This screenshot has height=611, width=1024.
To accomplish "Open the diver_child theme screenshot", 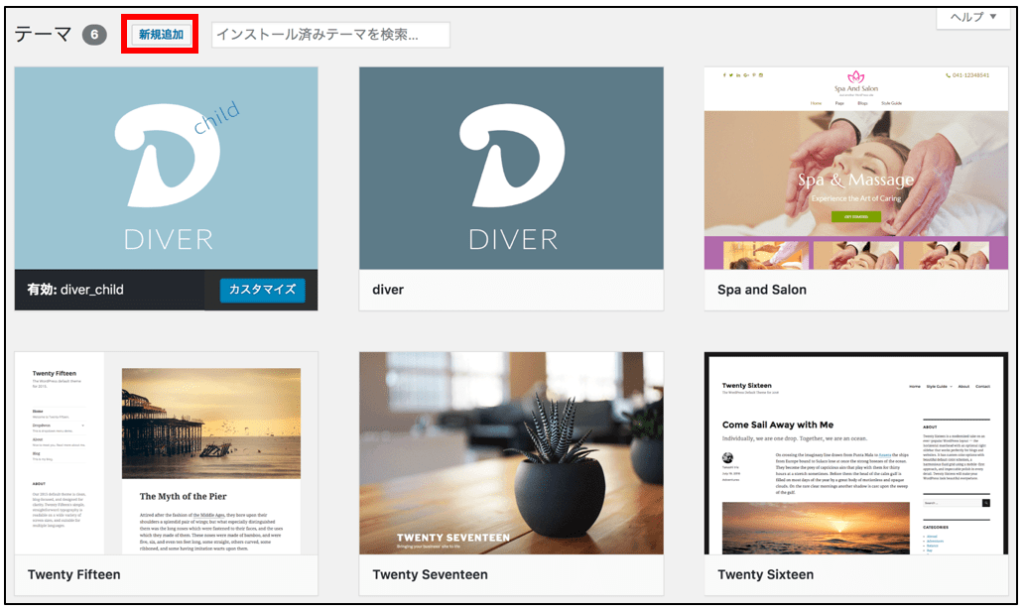I will pyautogui.click(x=167, y=168).
